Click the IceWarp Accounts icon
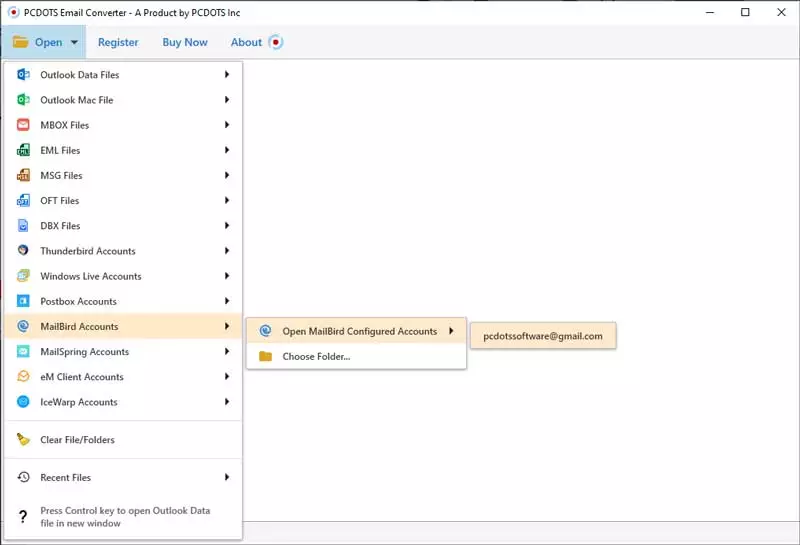 point(23,402)
